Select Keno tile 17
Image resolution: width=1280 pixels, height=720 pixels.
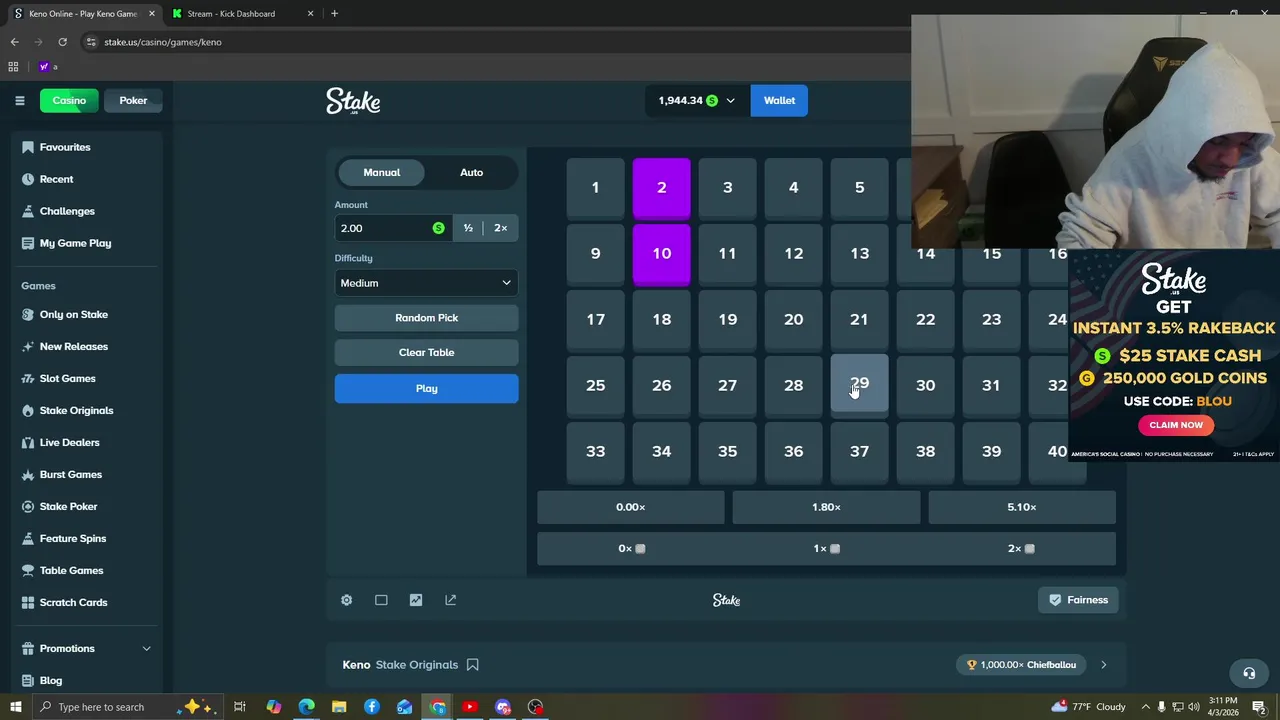pyautogui.click(x=595, y=320)
